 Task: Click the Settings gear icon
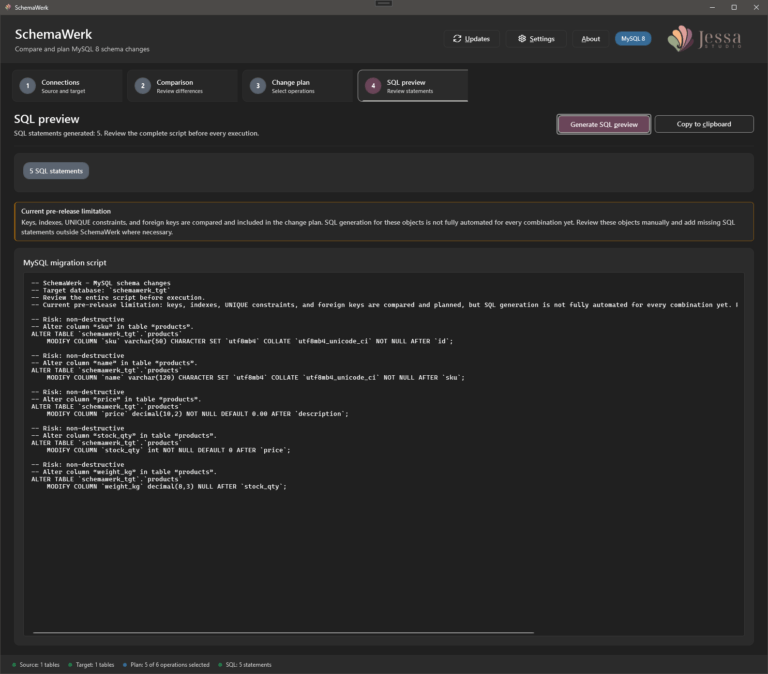point(522,39)
